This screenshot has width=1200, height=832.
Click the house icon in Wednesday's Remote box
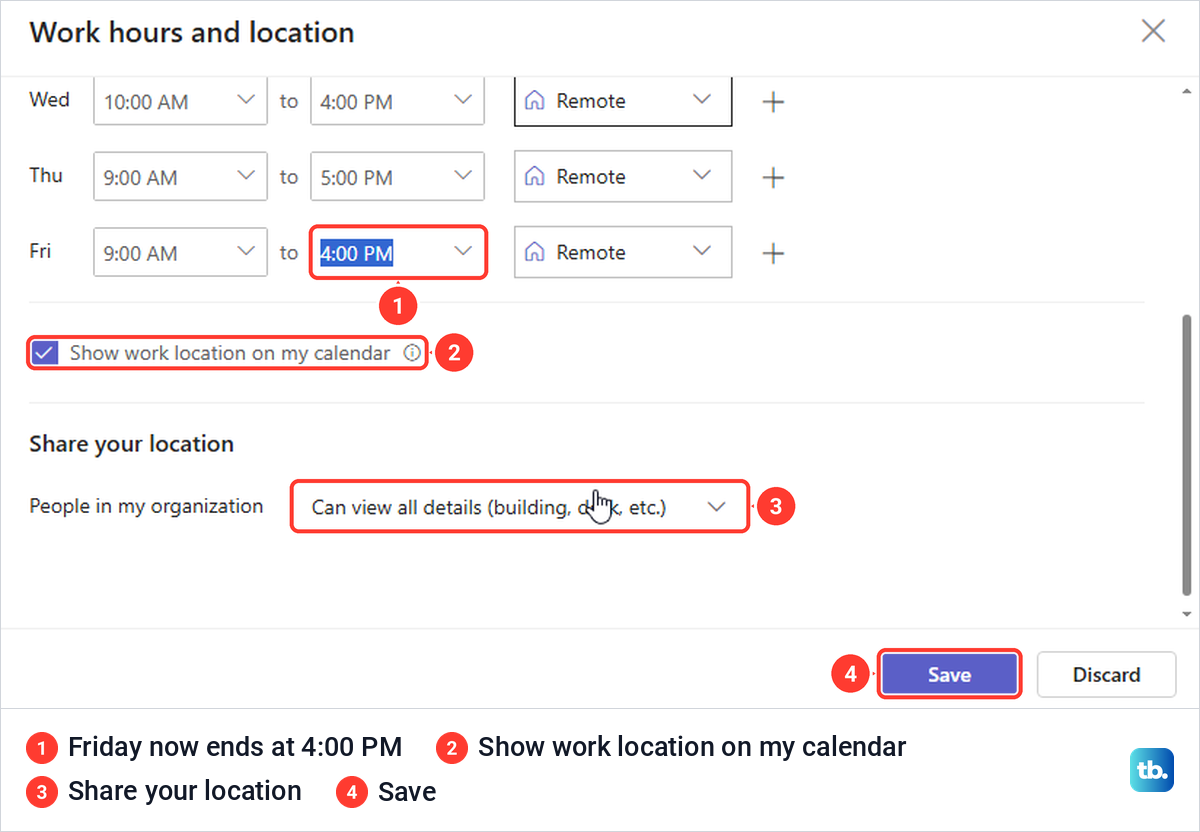click(535, 101)
